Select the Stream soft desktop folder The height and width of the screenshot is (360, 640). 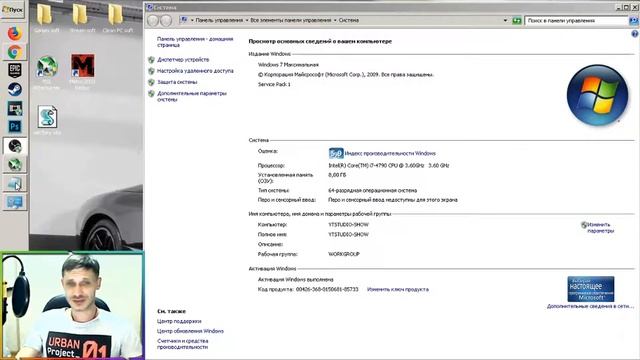click(82, 19)
